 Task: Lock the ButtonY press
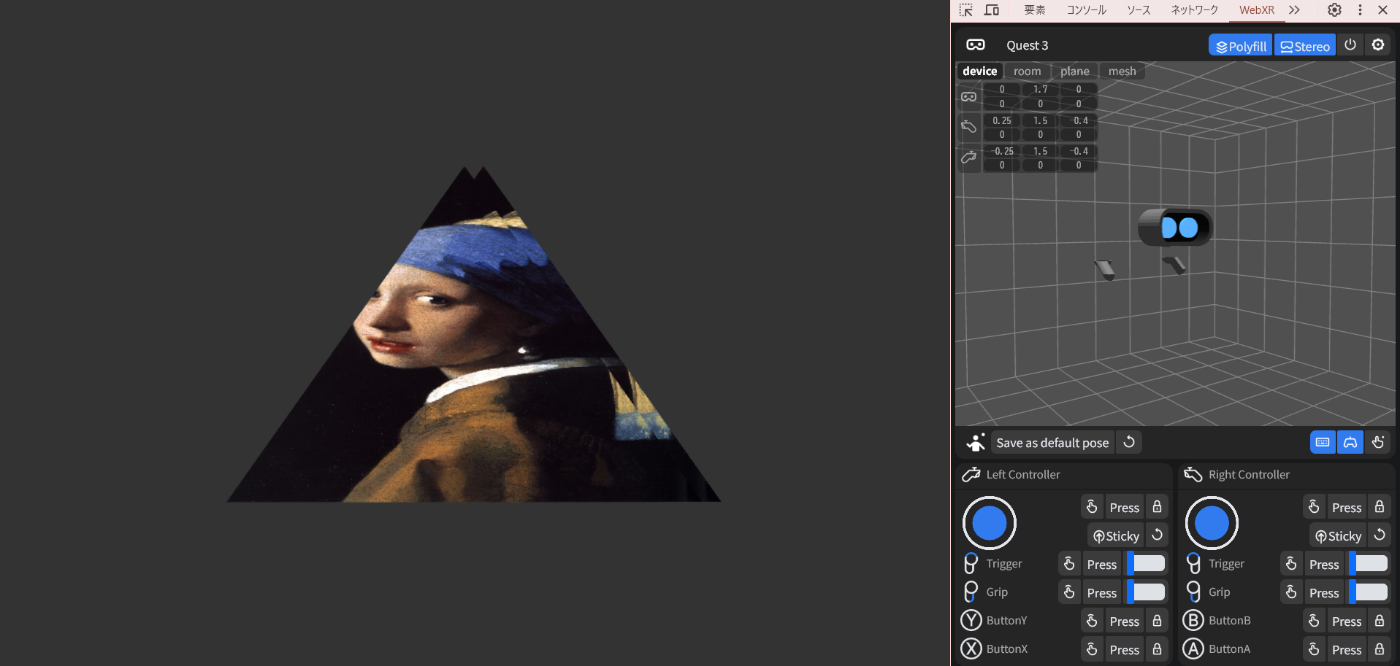tap(1157, 621)
